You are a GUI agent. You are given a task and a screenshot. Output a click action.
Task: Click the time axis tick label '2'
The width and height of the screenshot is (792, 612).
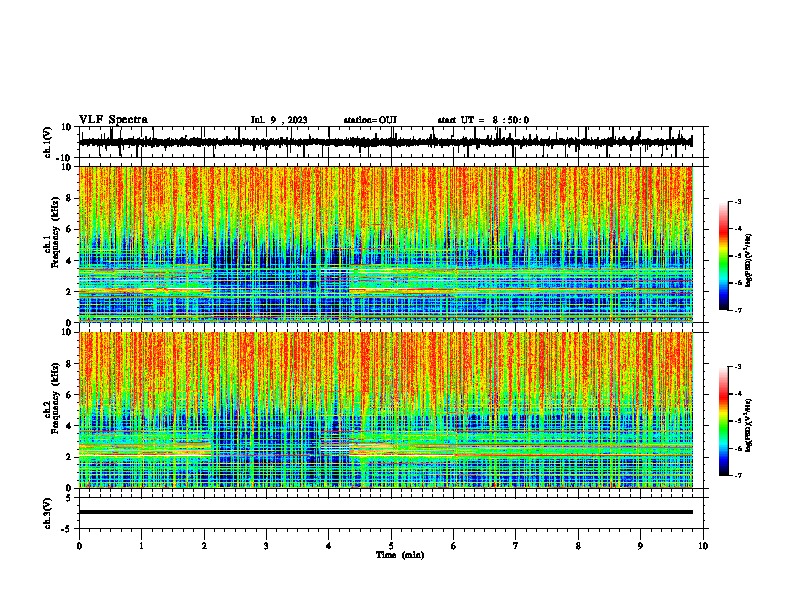click(204, 546)
